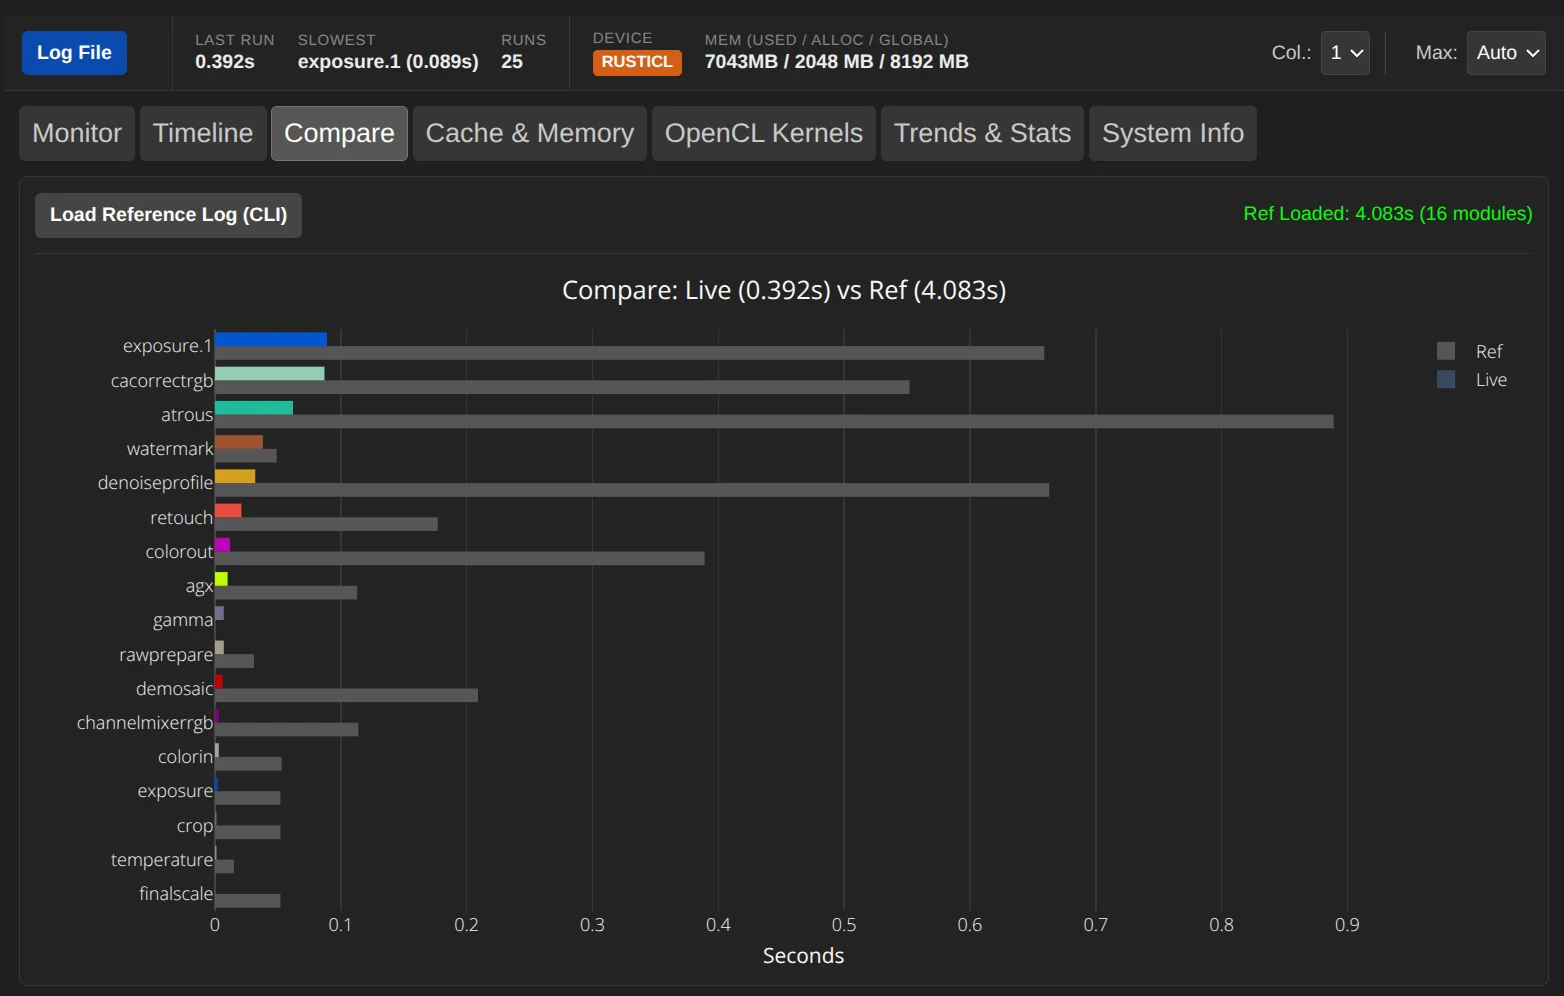Viewport: 1564px width, 996px height.
Task: Go to the OpenCL Kernels tab
Action: pyautogui.click(x=763, y=134)
